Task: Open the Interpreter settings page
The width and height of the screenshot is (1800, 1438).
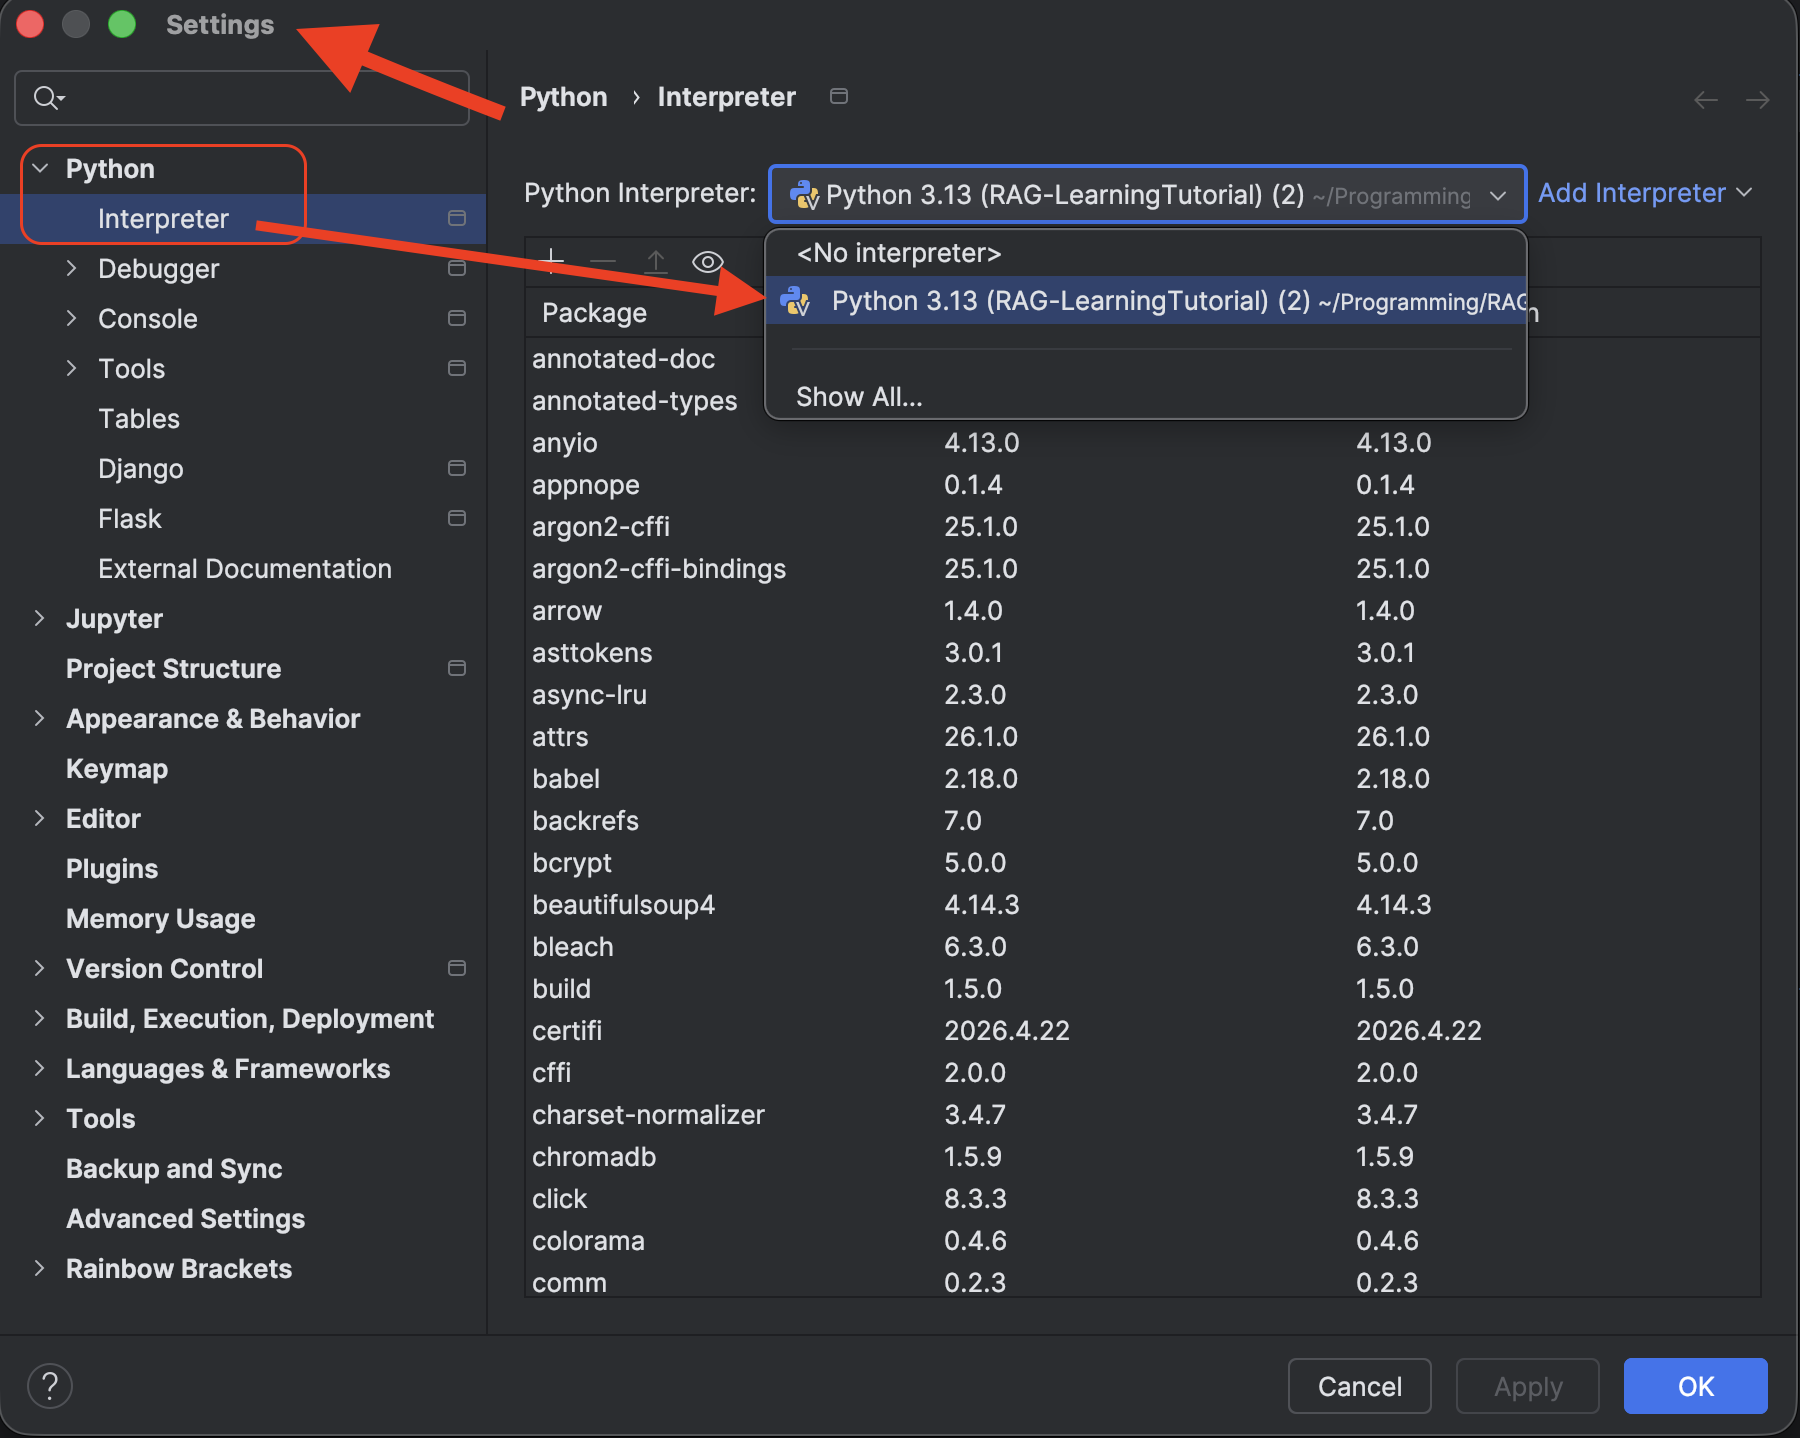Action: tap(243, 218)
